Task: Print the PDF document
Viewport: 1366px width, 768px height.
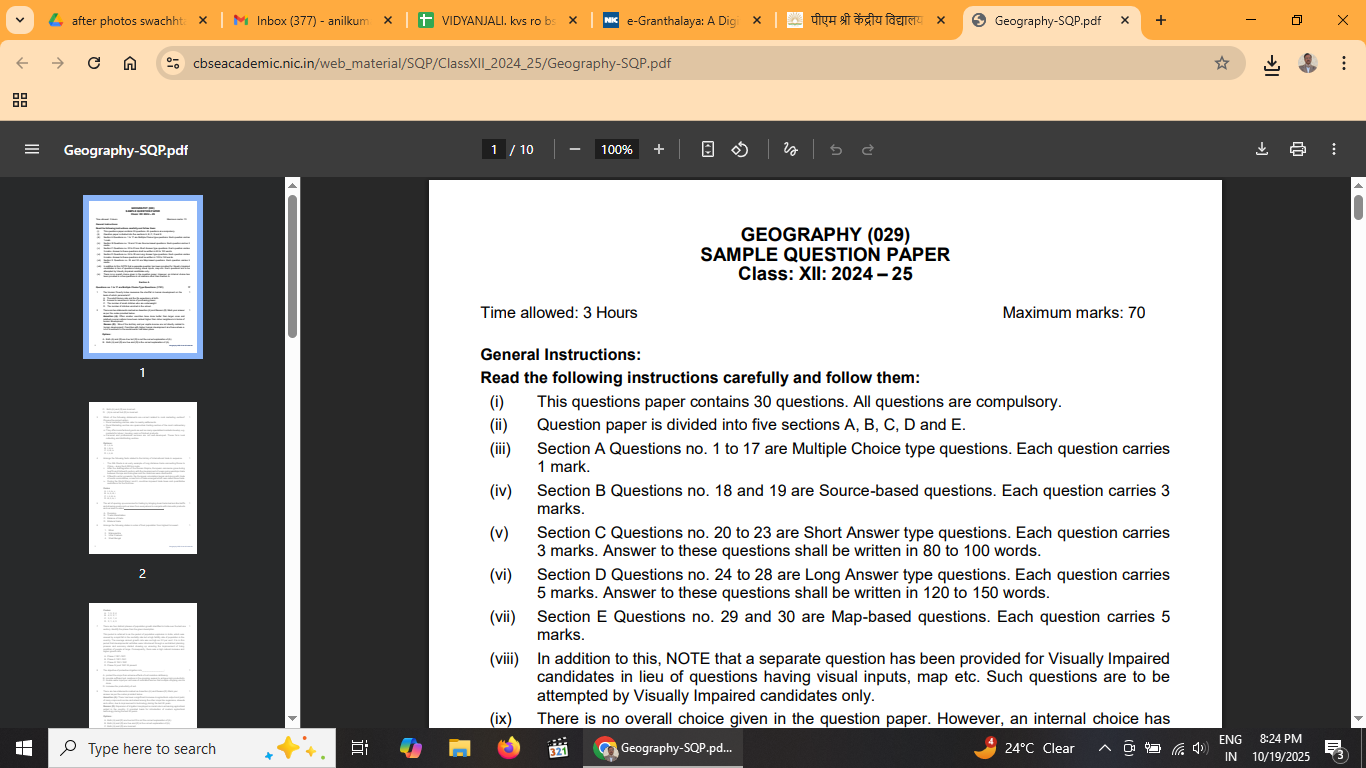Action: pos(1298,149)
